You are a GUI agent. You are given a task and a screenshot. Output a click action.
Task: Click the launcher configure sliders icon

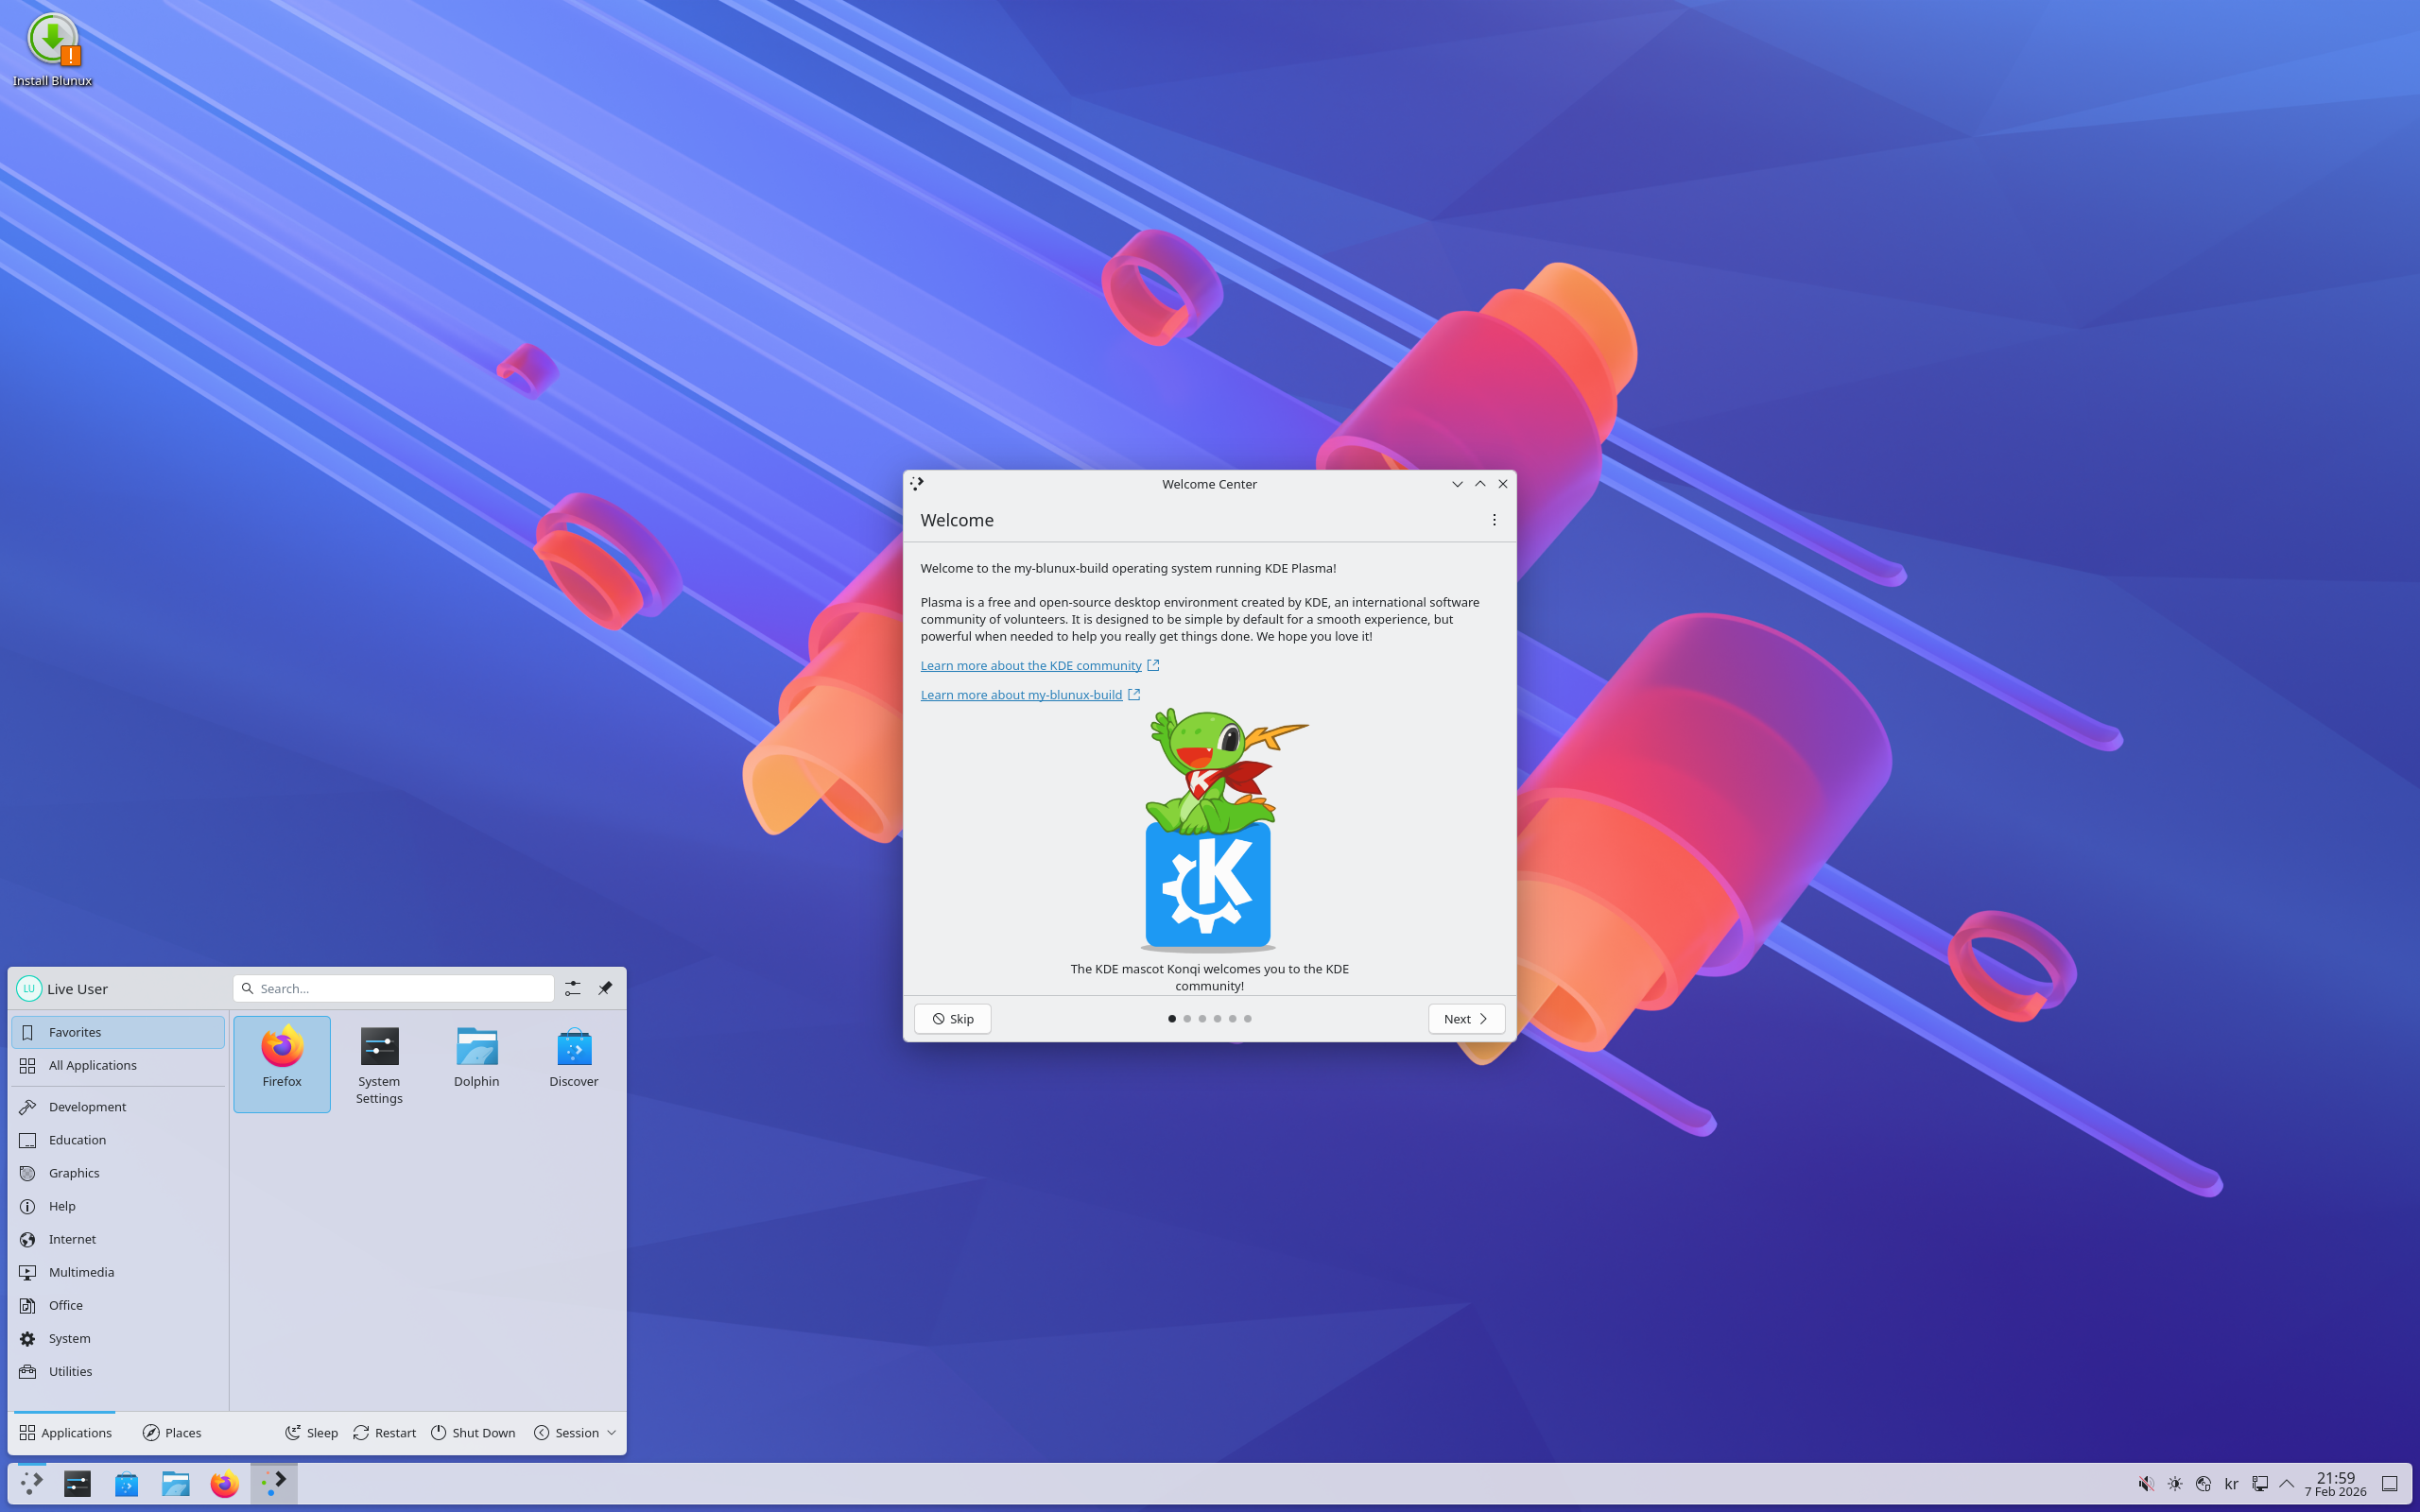(572, 988)
